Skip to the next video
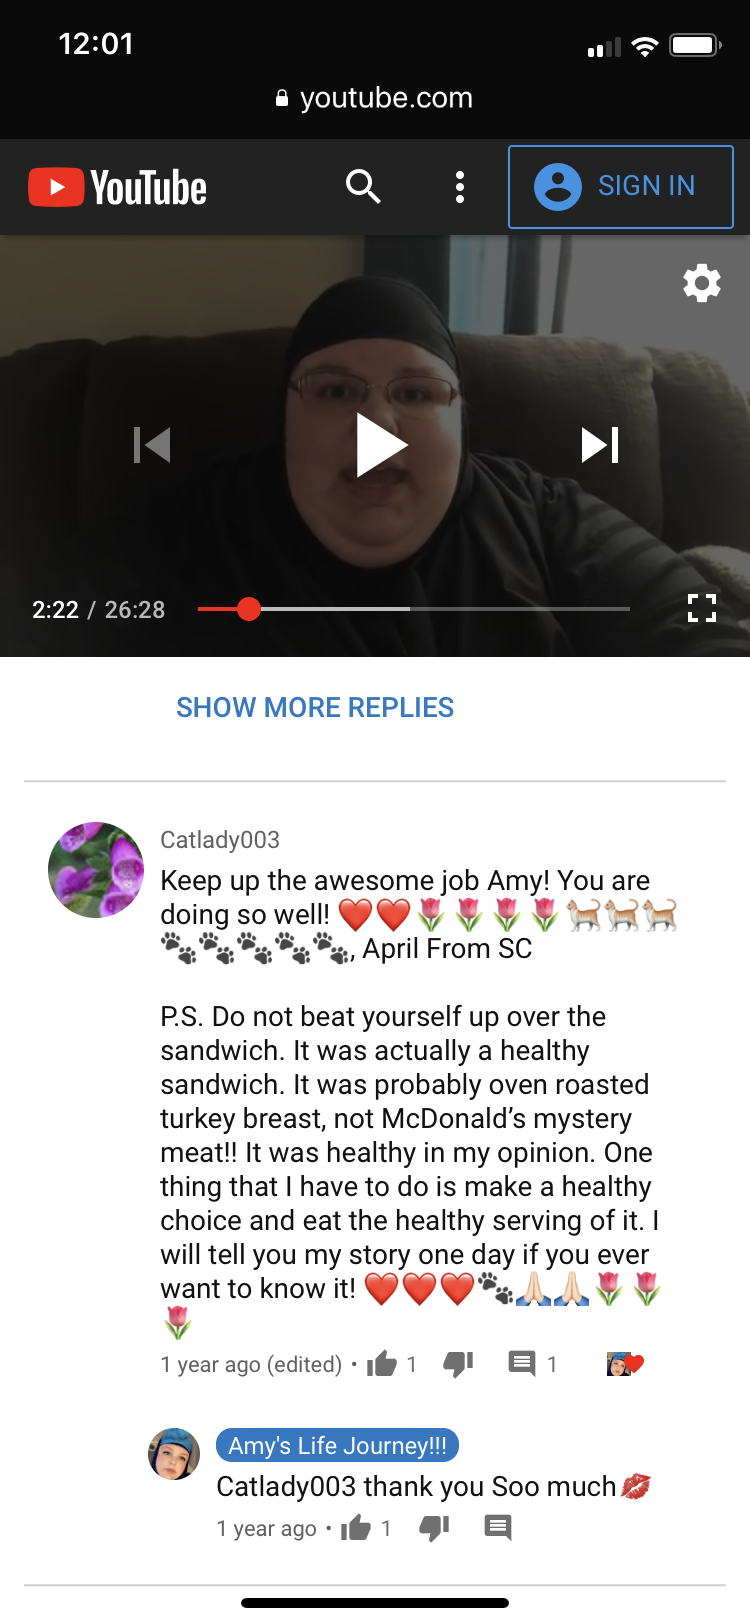The height and width of the screenshot is (1624, 750). tap(601, 445)
